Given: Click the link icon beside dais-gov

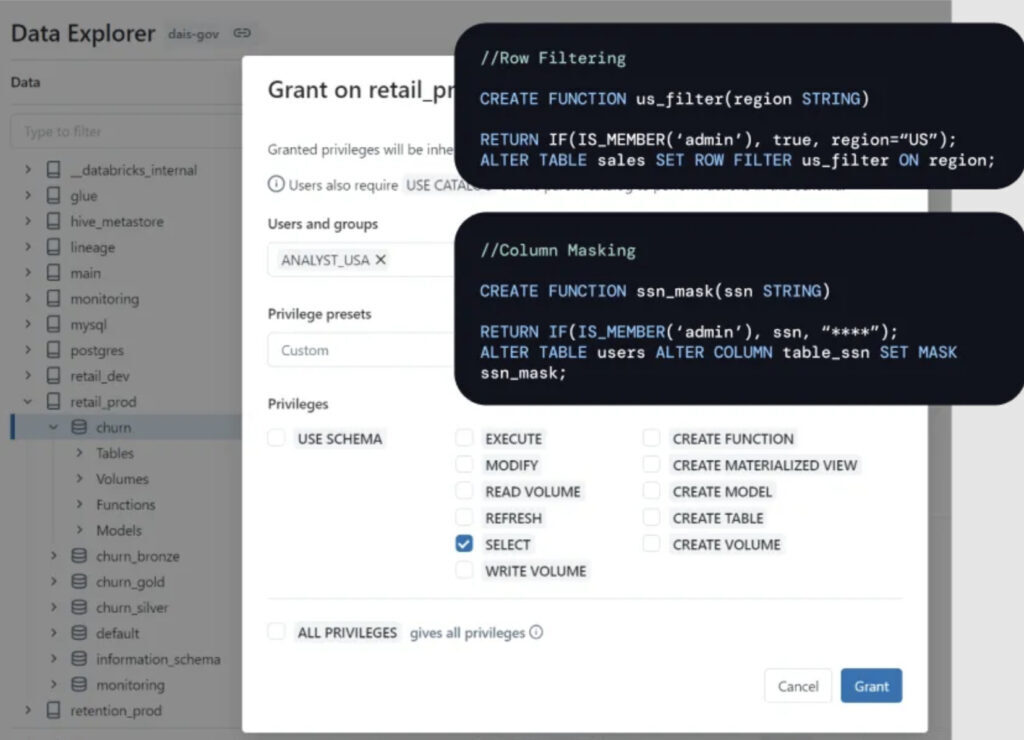Looking at the screenshot, I should click(x=241, y=33).
